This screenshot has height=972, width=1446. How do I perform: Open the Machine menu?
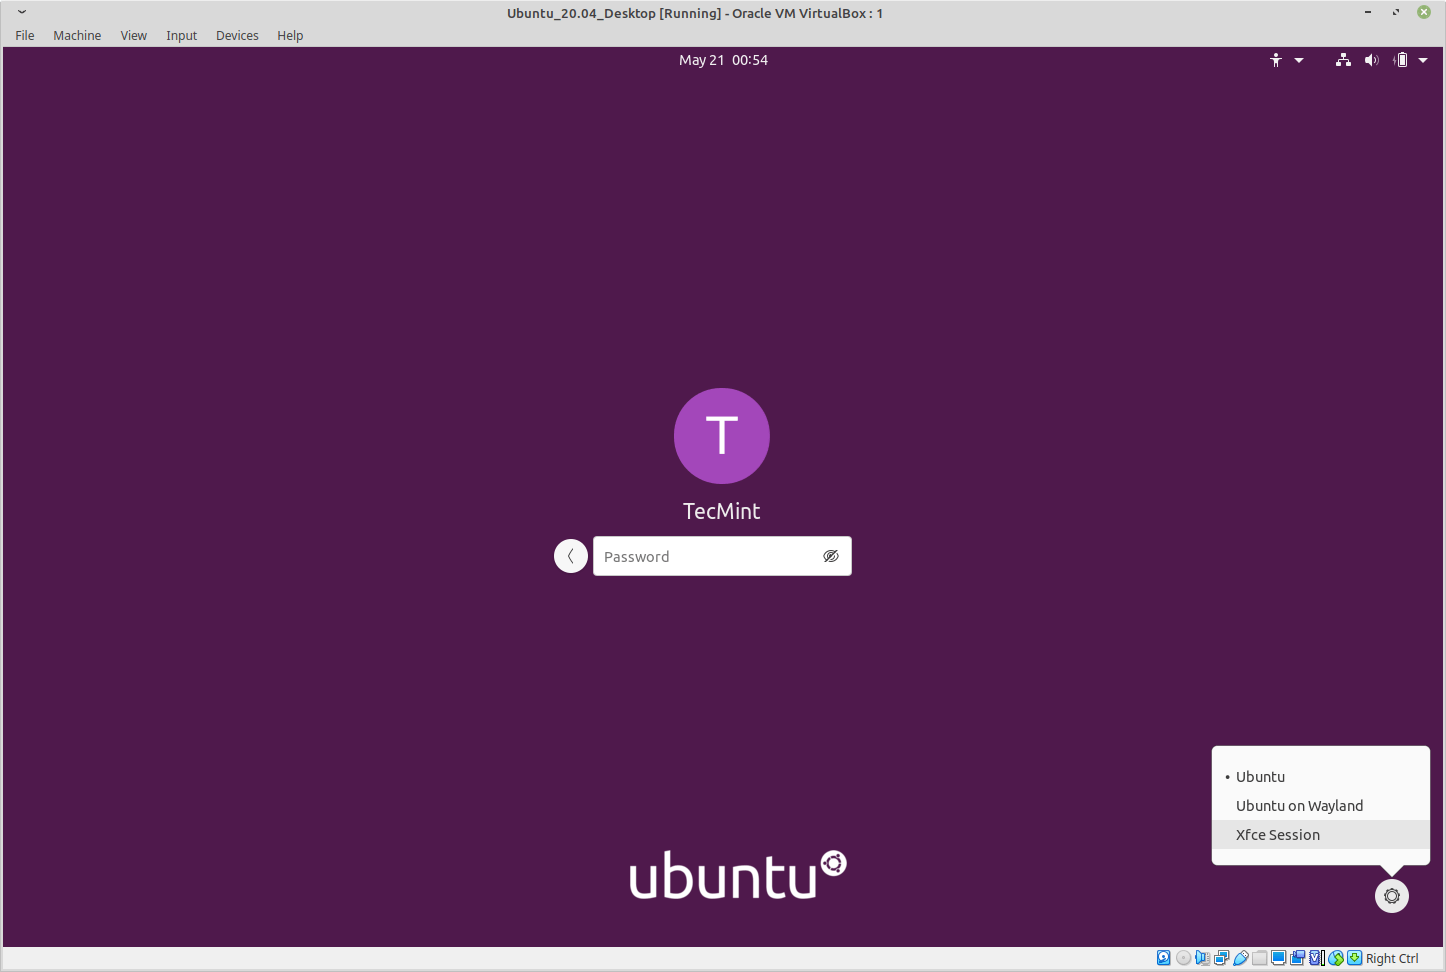pos(77,35)
